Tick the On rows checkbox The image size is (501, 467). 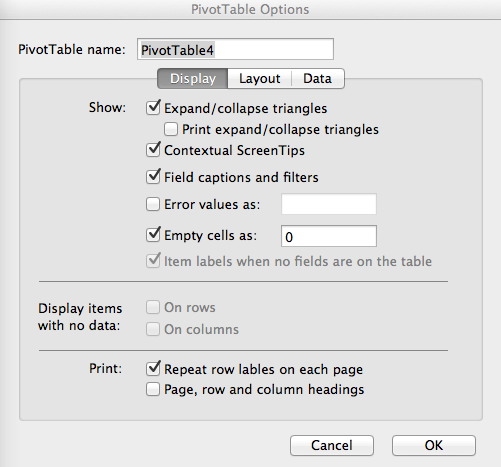pos(153,307)
